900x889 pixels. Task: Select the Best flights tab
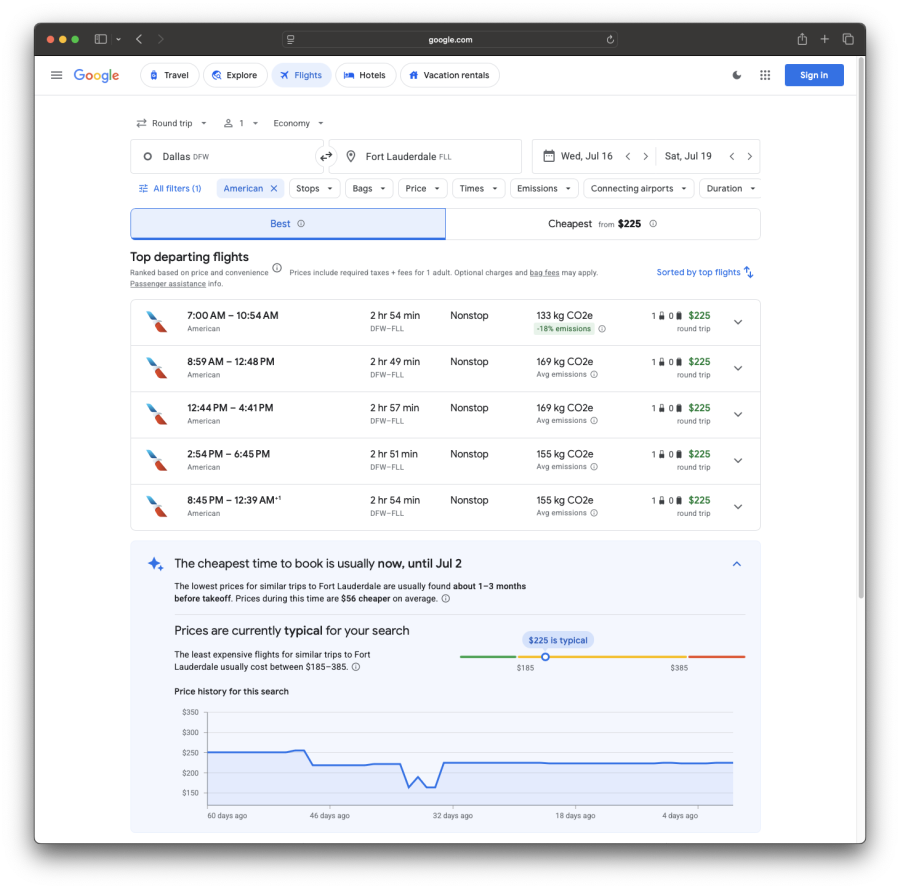click(x=288, y=224)
